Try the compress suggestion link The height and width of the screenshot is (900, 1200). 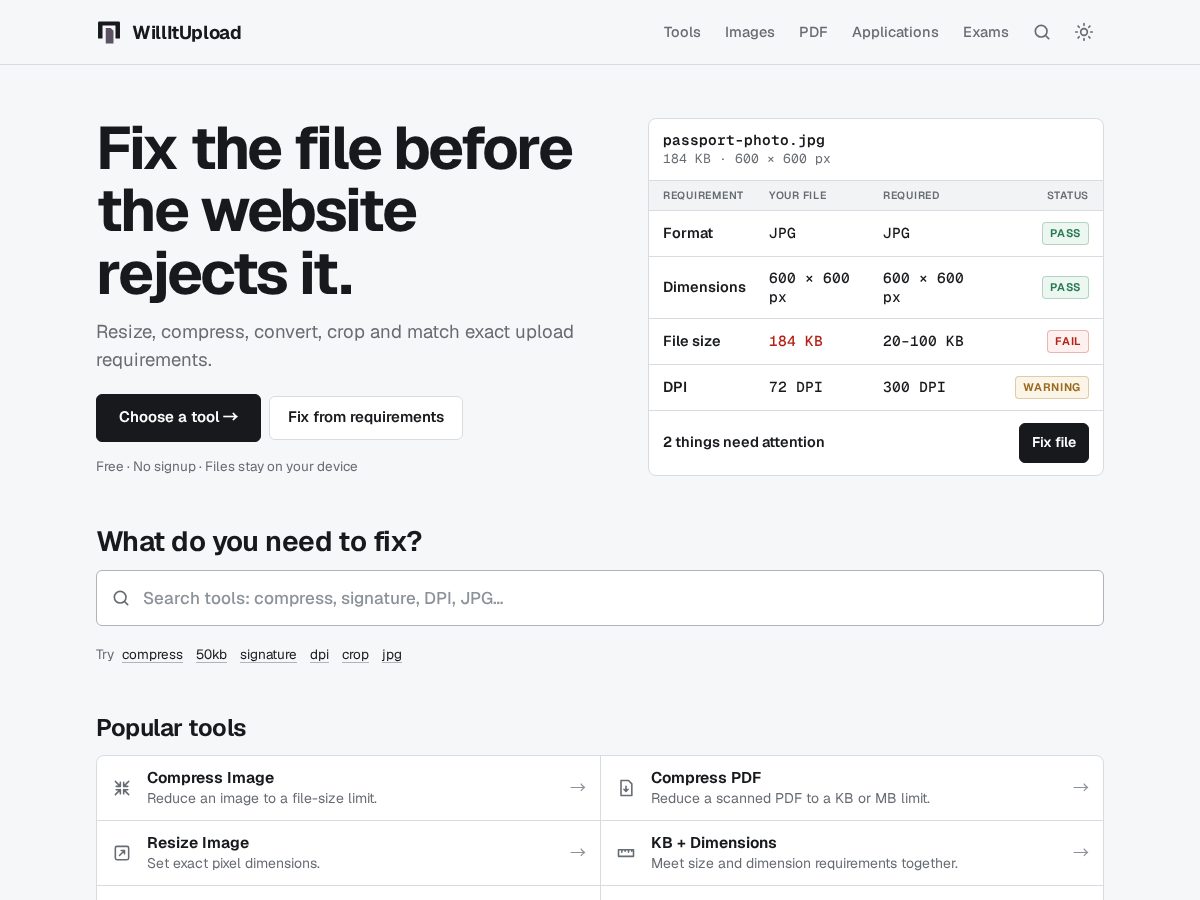click(152, 655)
